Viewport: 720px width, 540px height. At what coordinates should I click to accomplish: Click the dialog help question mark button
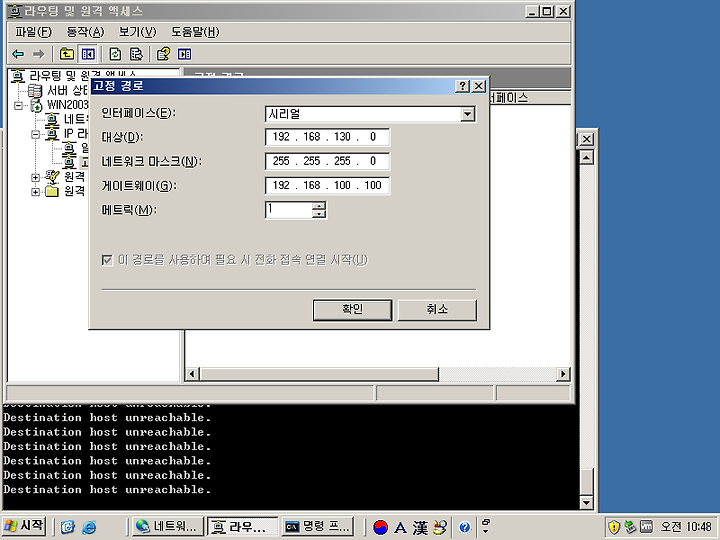[462, 86]
